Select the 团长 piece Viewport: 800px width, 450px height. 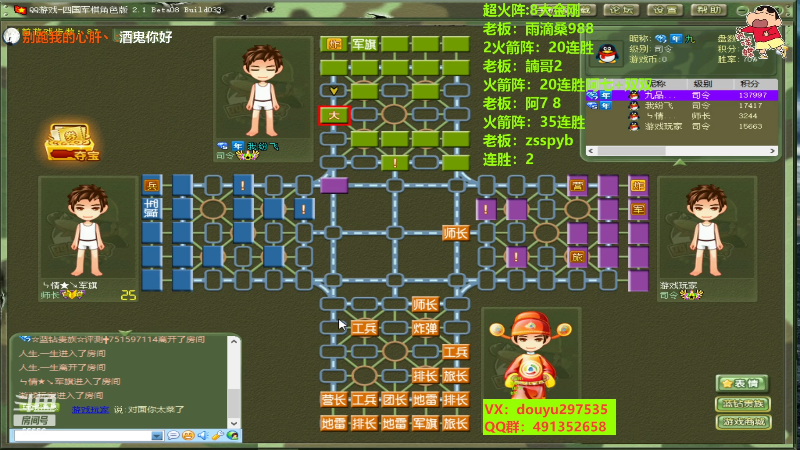click(x=394, y=399)
